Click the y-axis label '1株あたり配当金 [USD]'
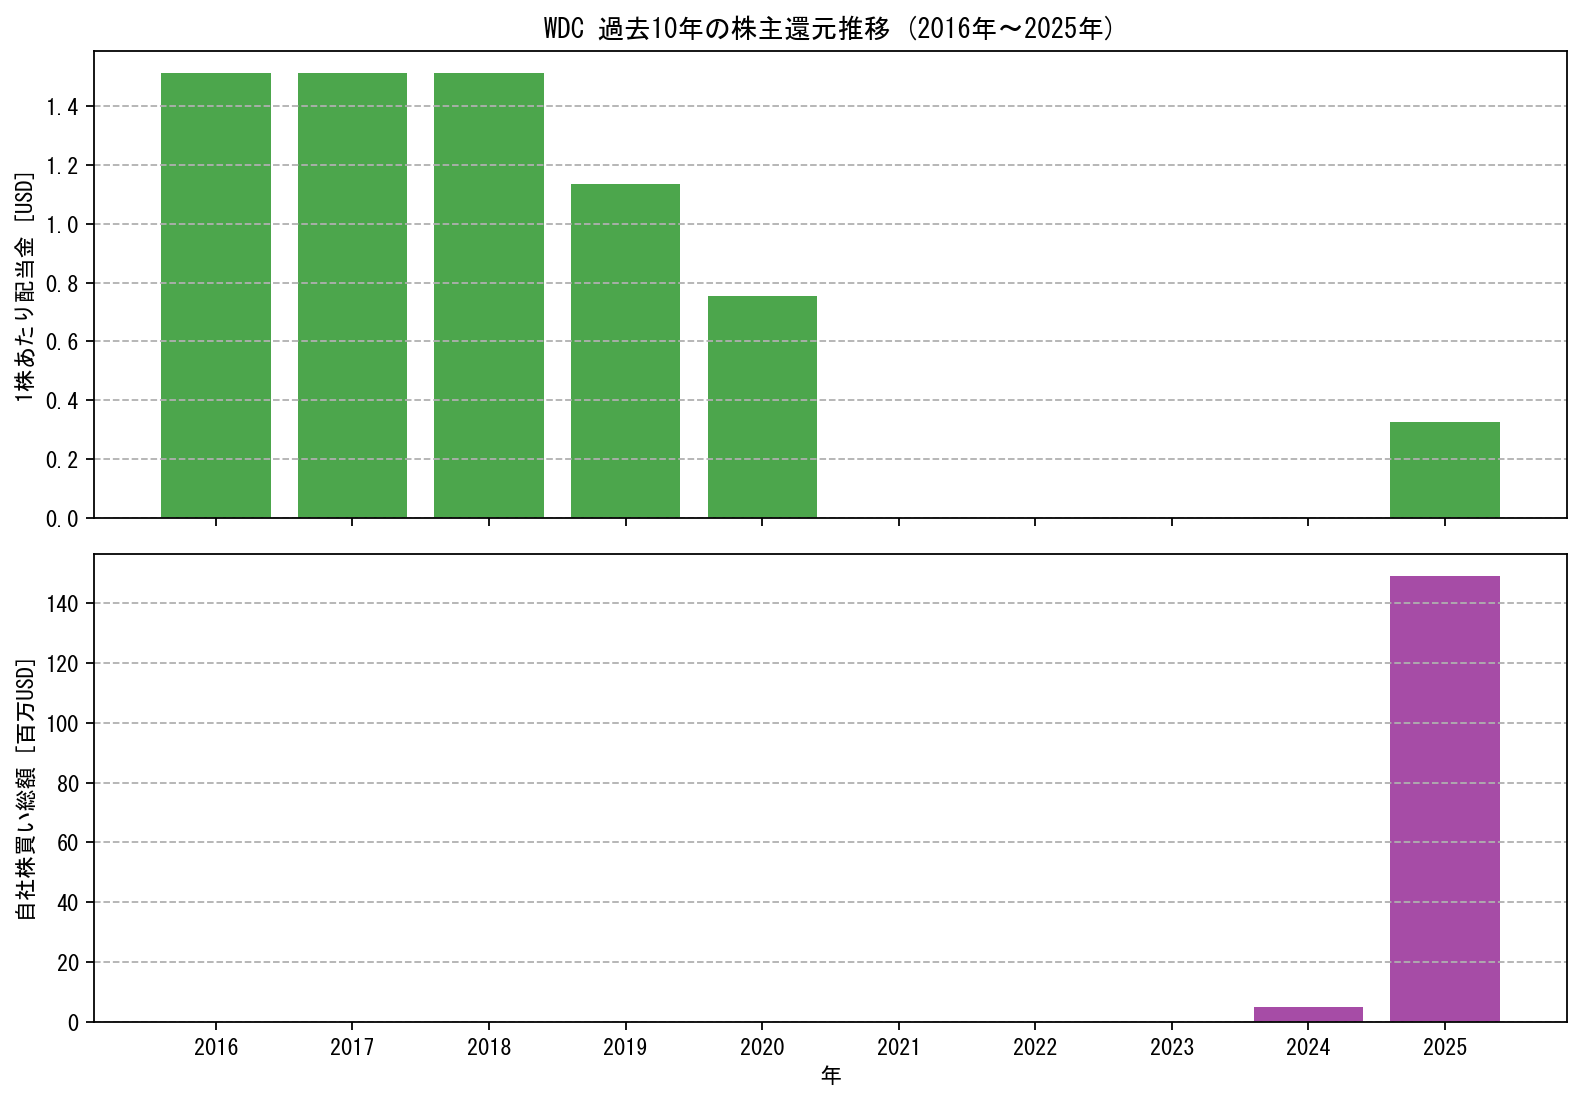 (x=25, y=287)
